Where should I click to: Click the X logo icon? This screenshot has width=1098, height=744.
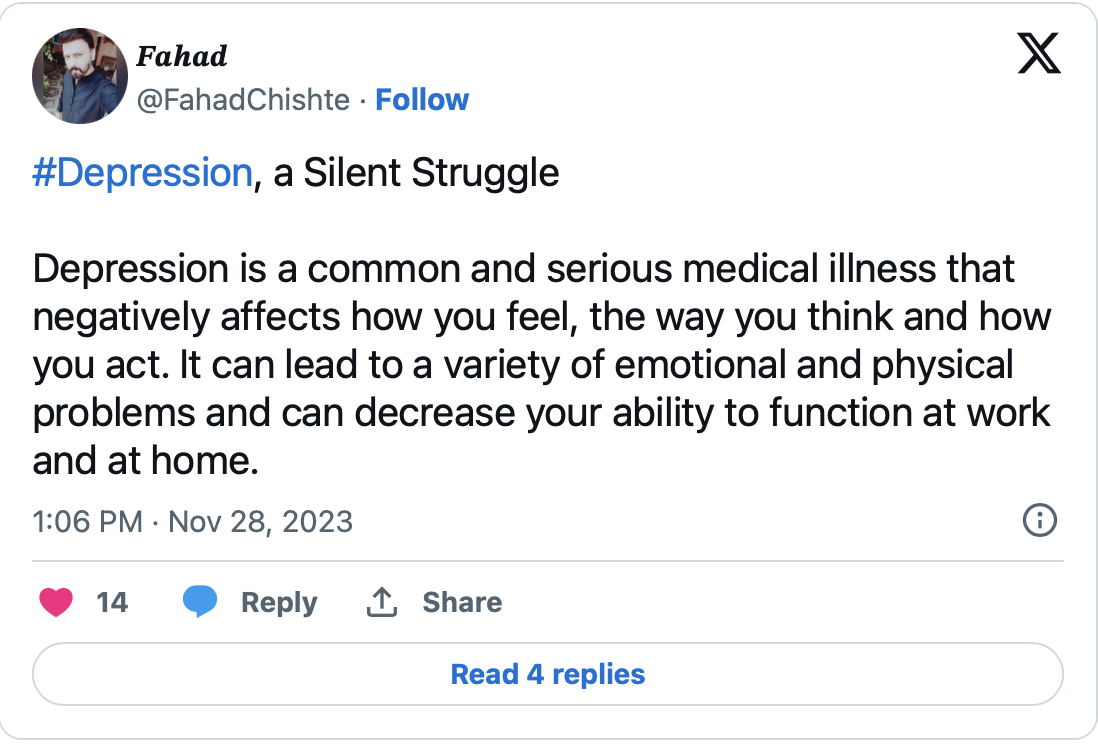point(1039,53)
